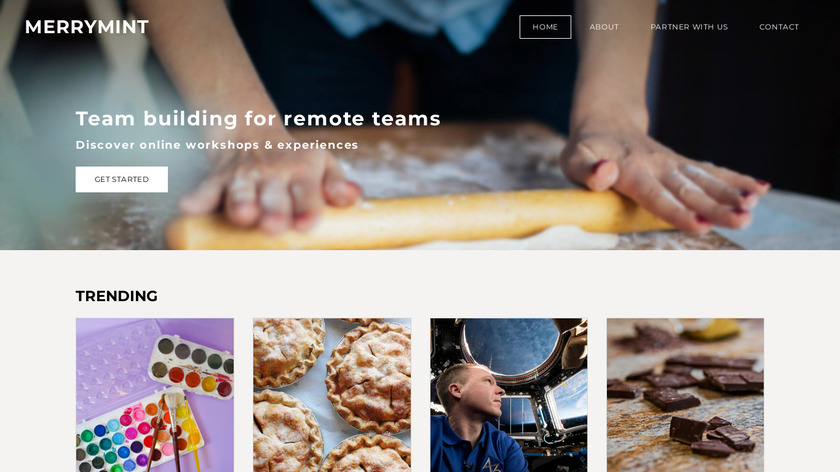Click the astronaut's blue shirt
This screenshot has height=472, width=840.
pyautogui.click(x=477, y=445)
